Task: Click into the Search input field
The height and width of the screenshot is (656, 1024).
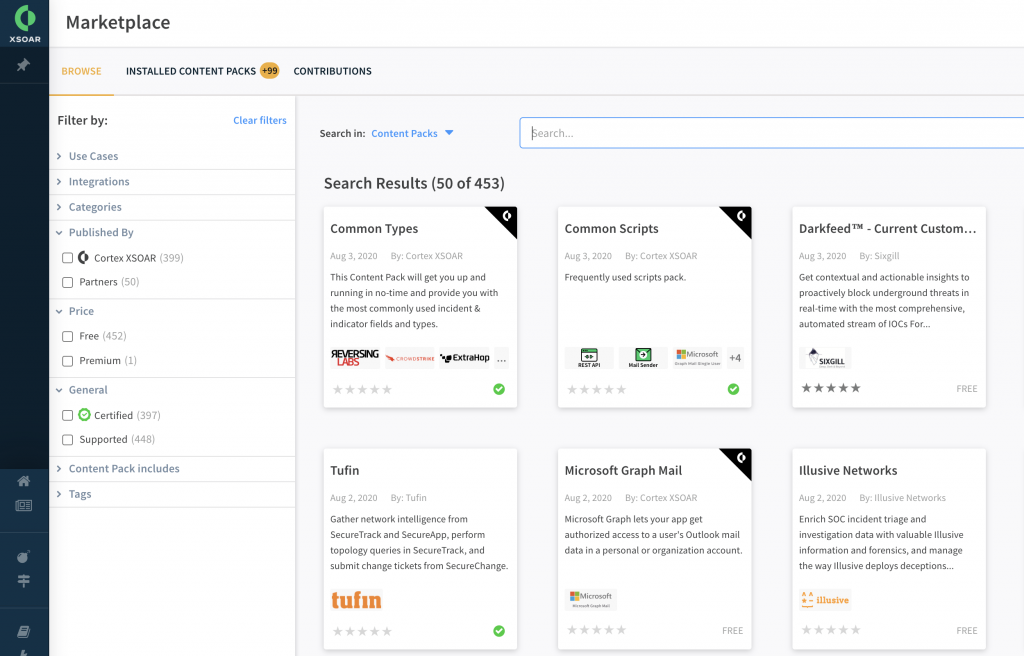Action: click(770, 133)
